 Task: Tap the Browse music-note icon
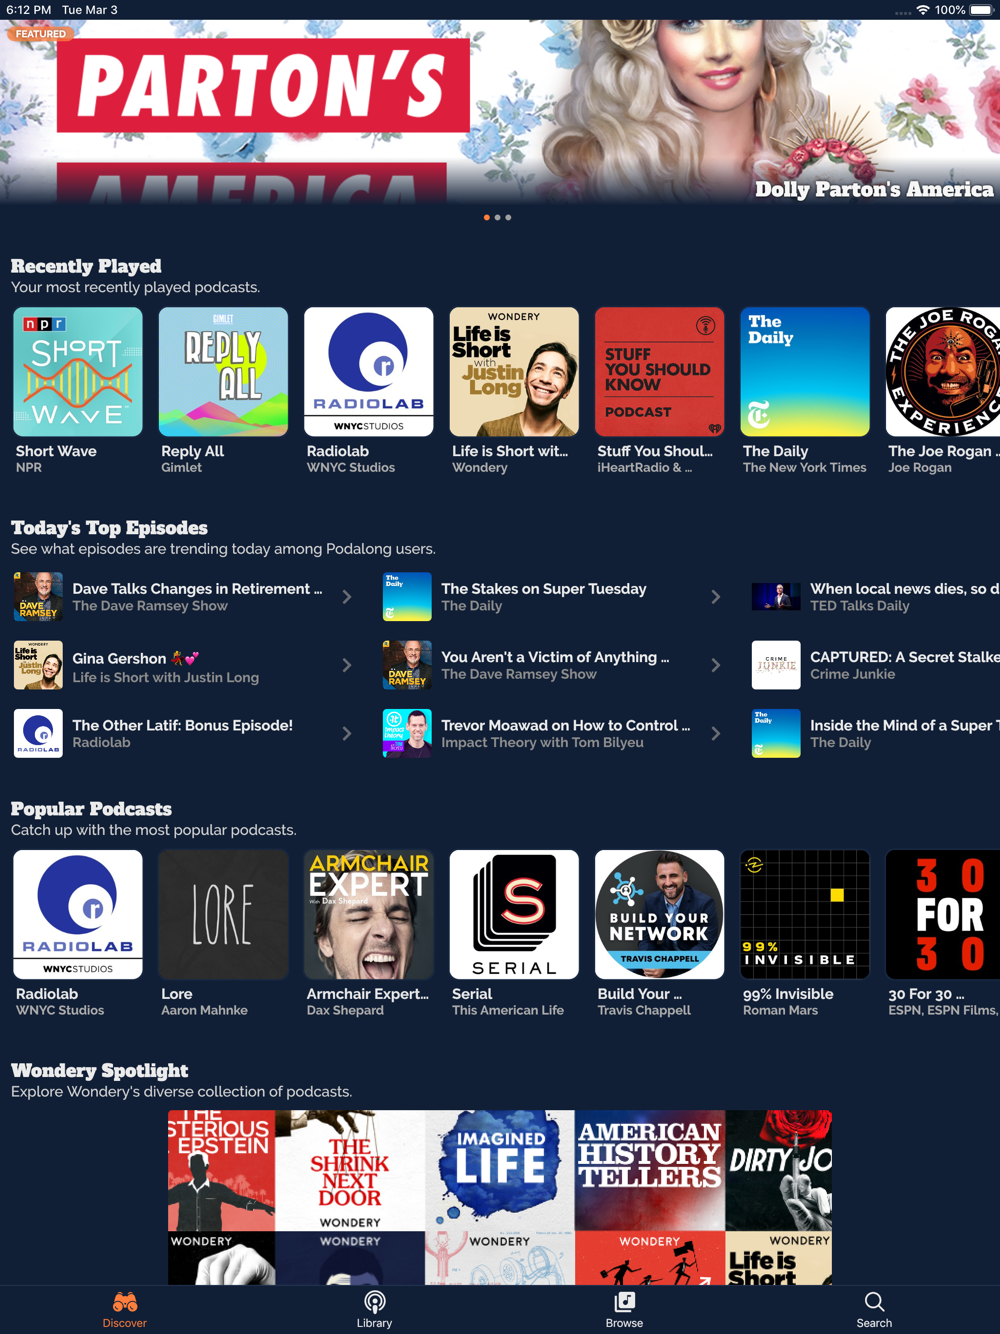coord(625,1301)
